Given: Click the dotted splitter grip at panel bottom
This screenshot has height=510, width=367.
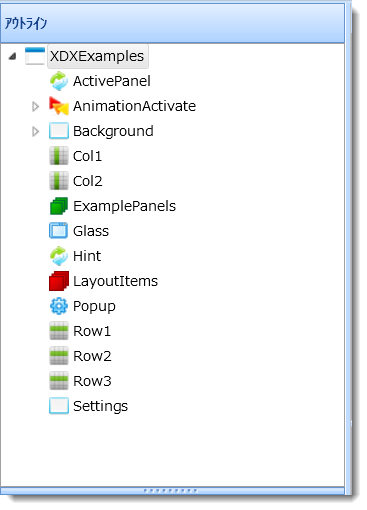Looking at the screenshot, I should 170,490.
